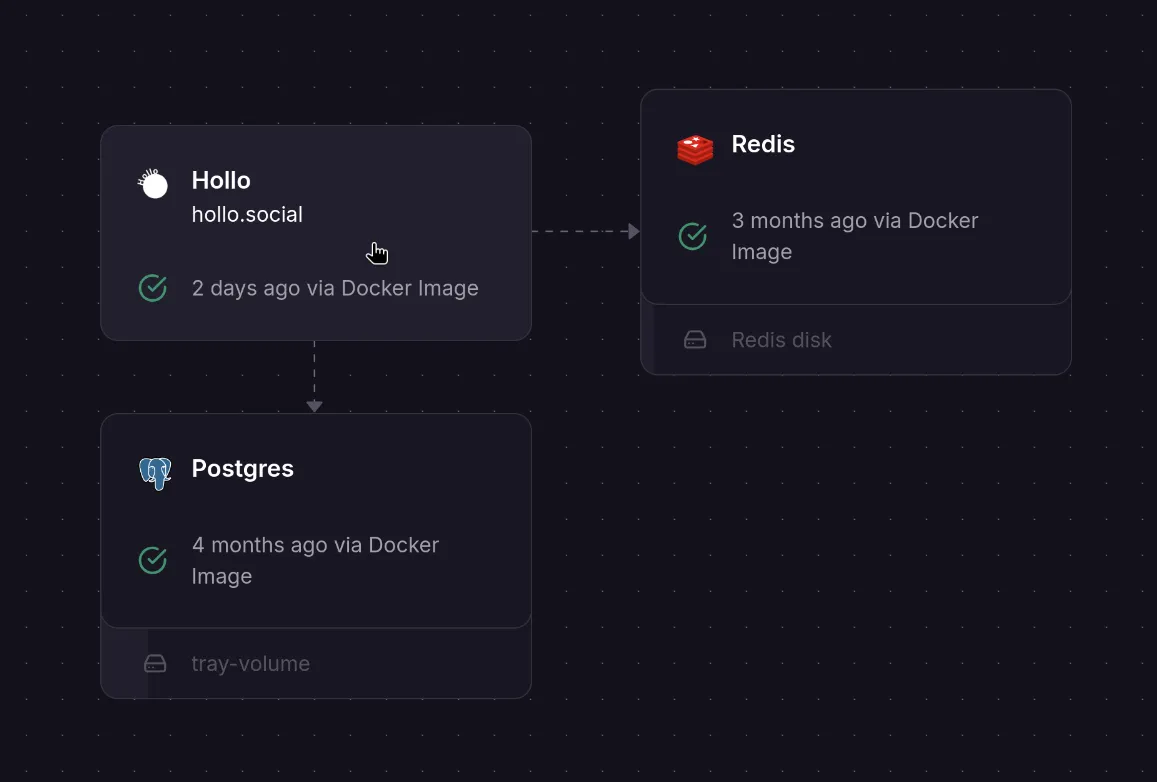Select the Postgres service title
1157x782 pixels.
point(243,468)
